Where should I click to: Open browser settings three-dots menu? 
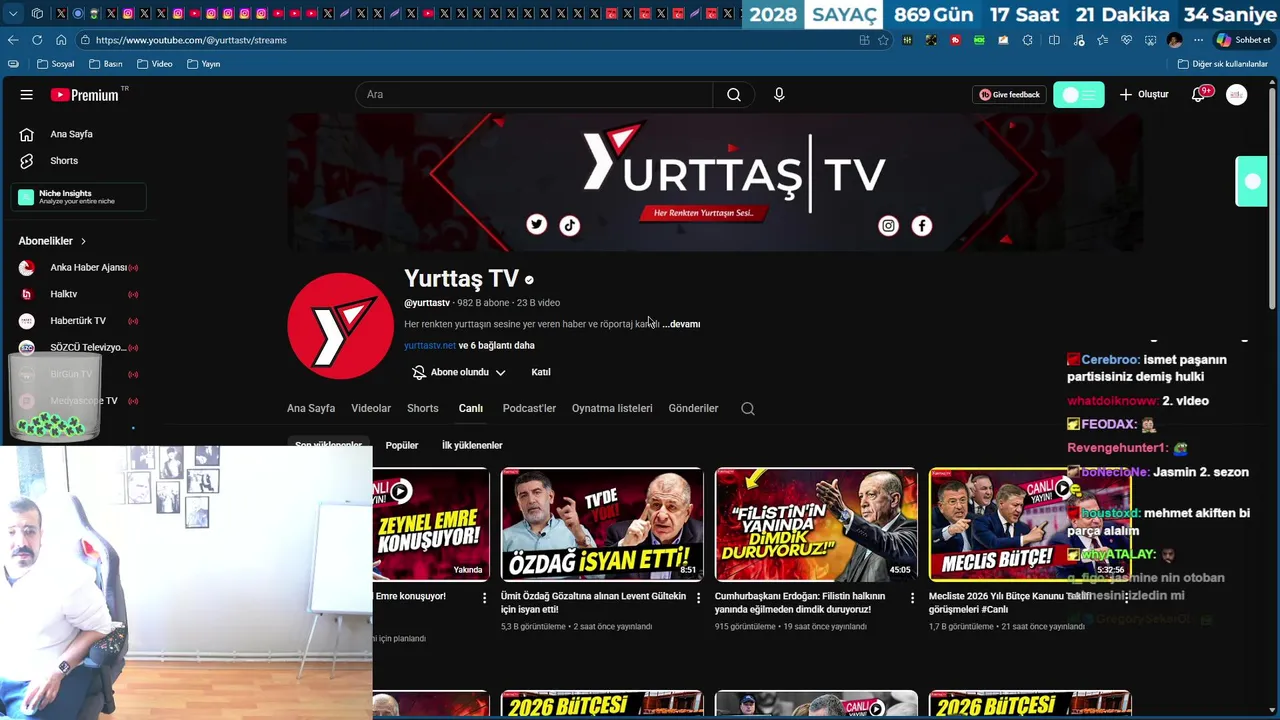tap(1198, 40)
